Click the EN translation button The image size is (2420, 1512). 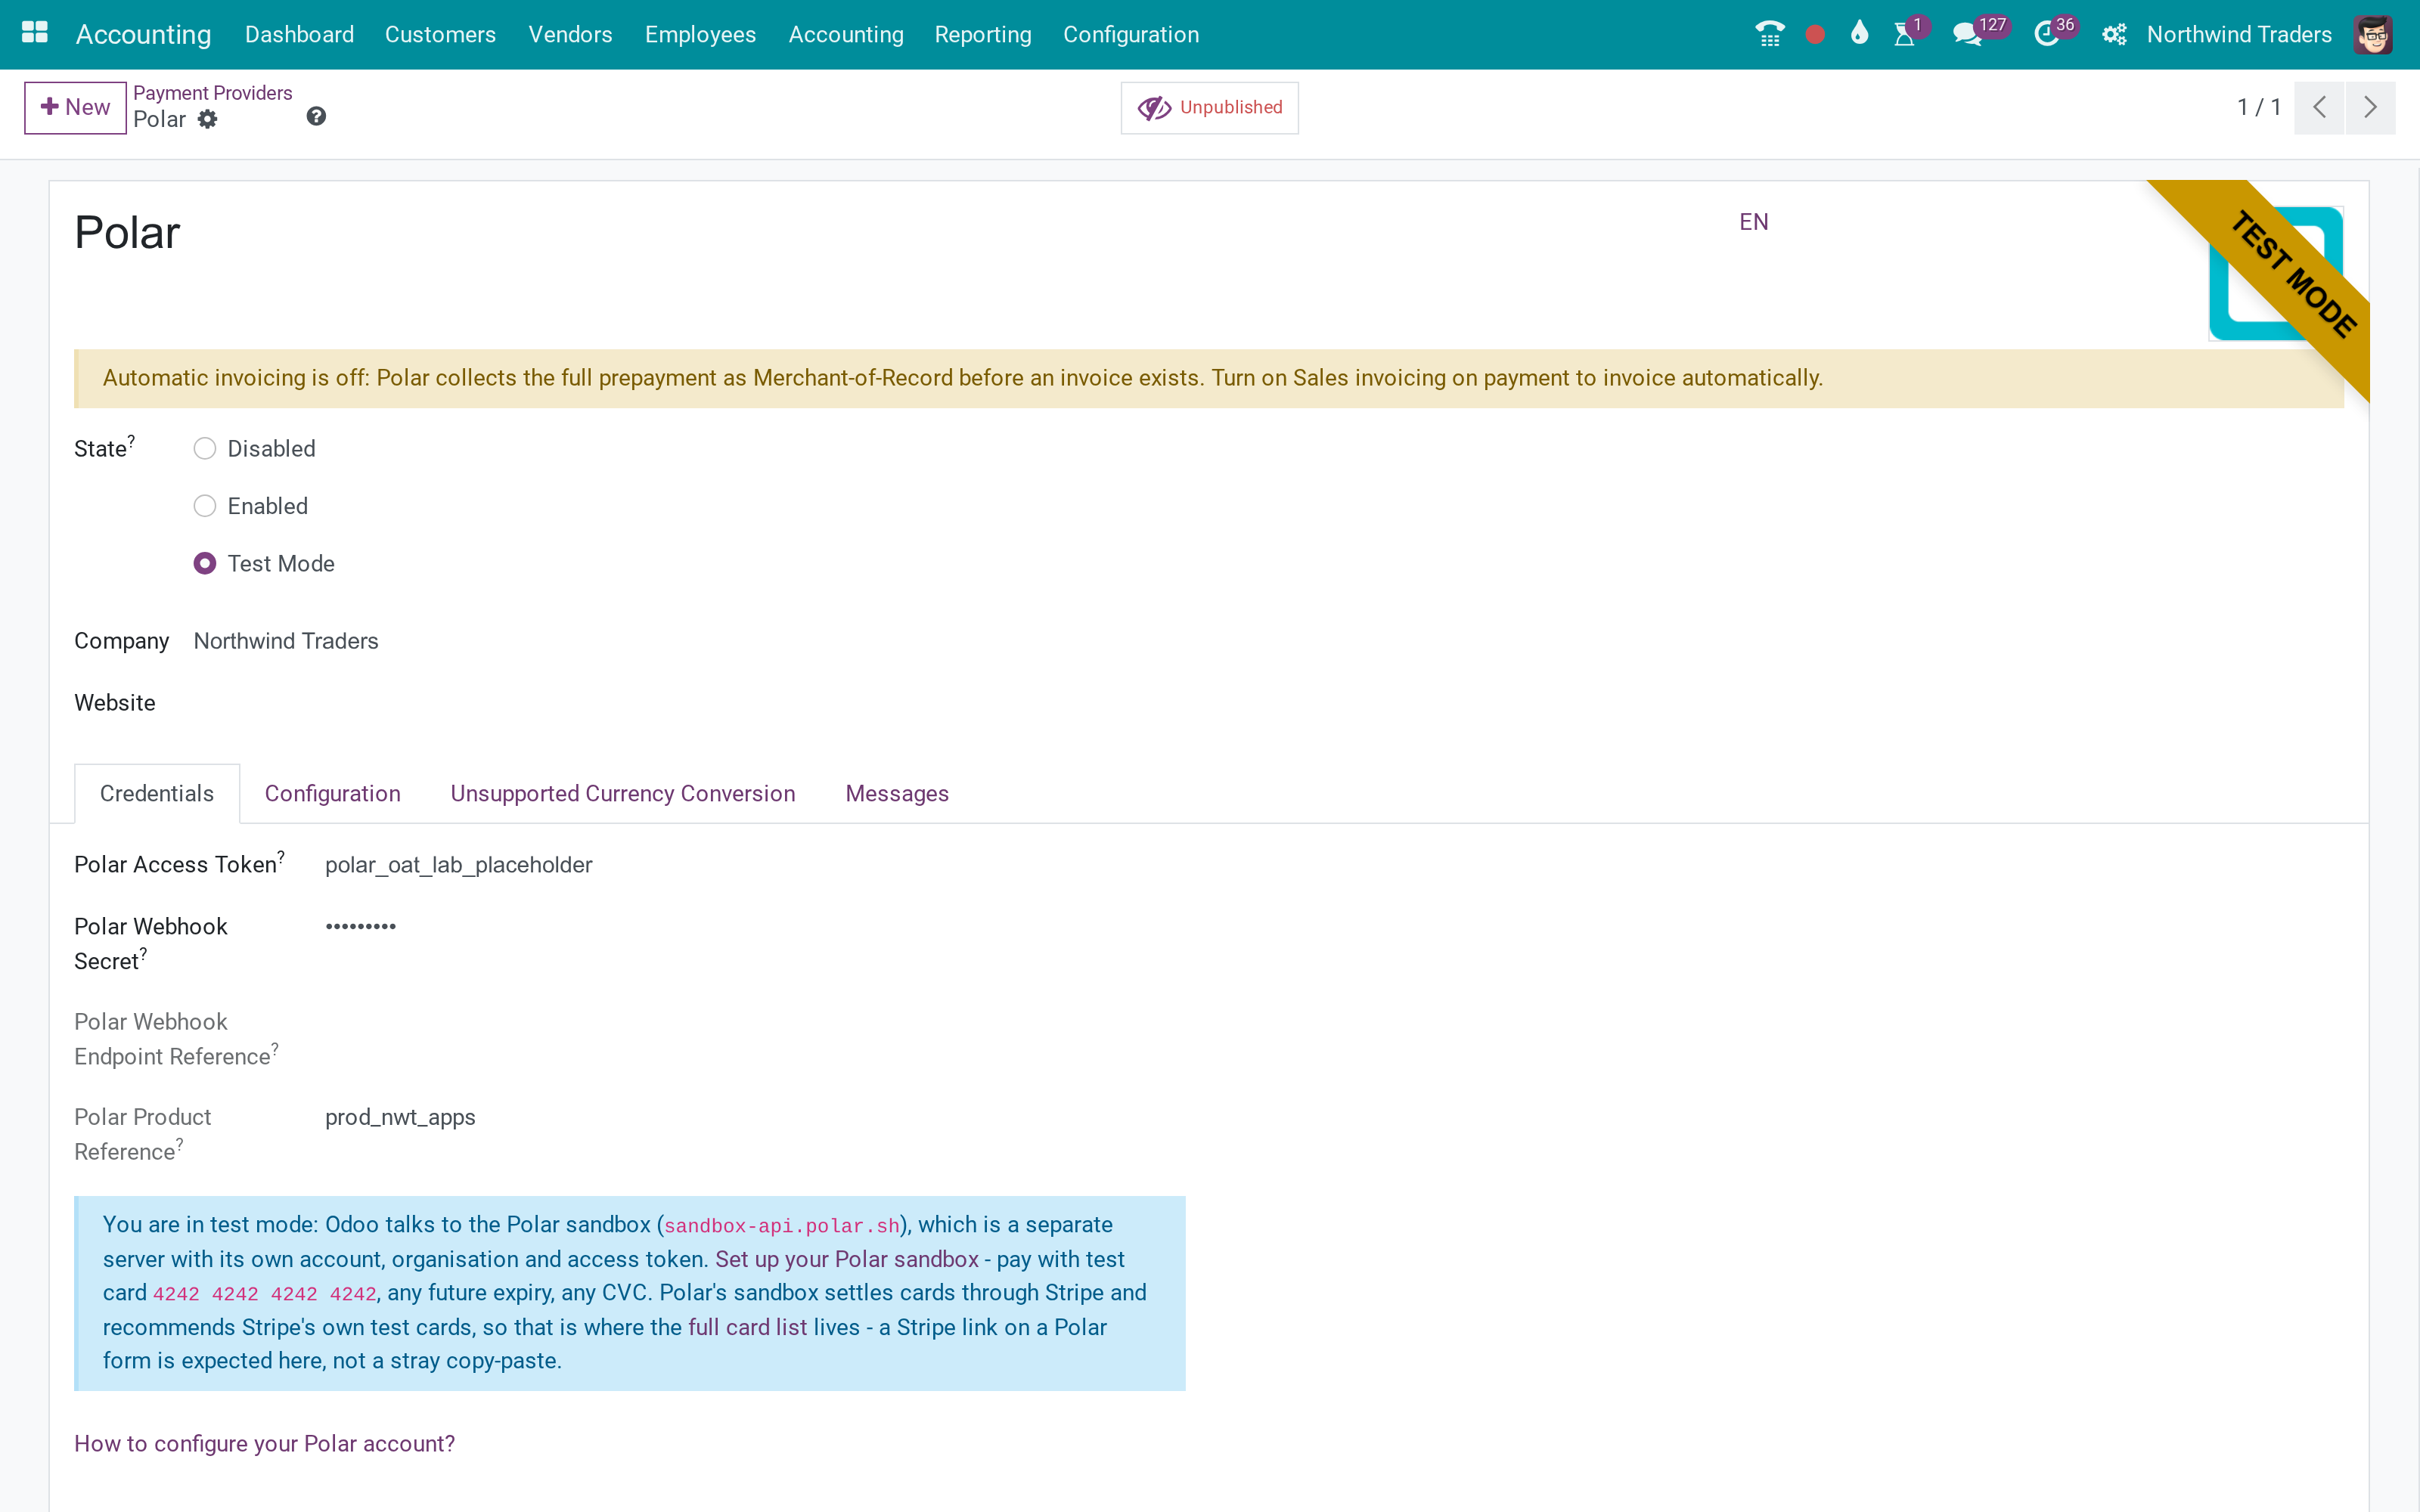(x=1753, y=222)
